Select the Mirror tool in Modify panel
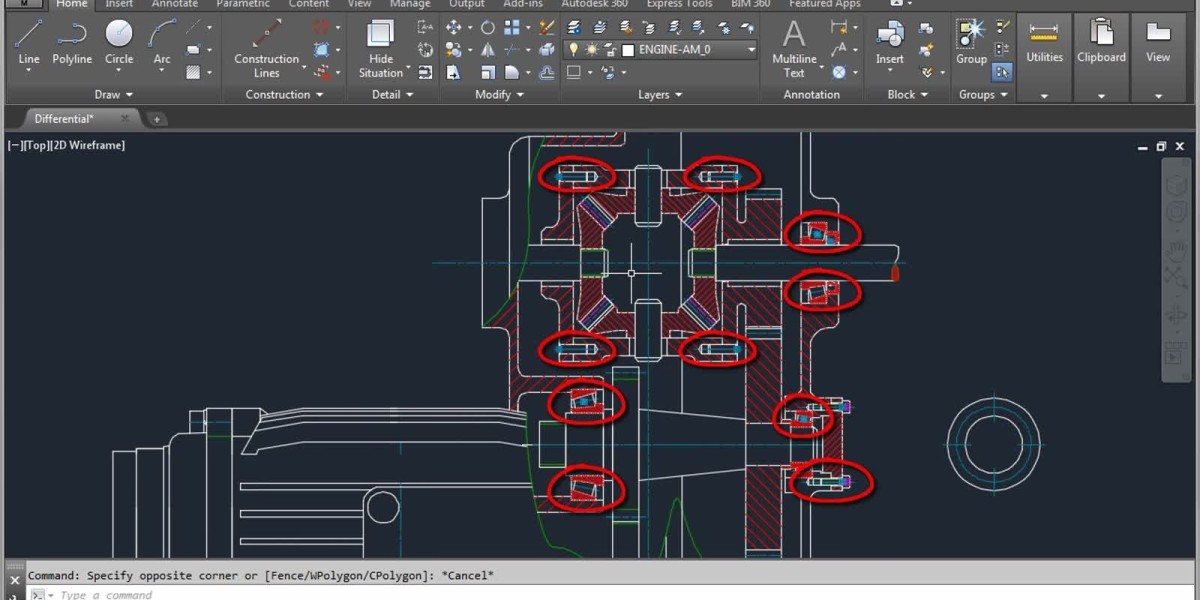 click(487, 50)
